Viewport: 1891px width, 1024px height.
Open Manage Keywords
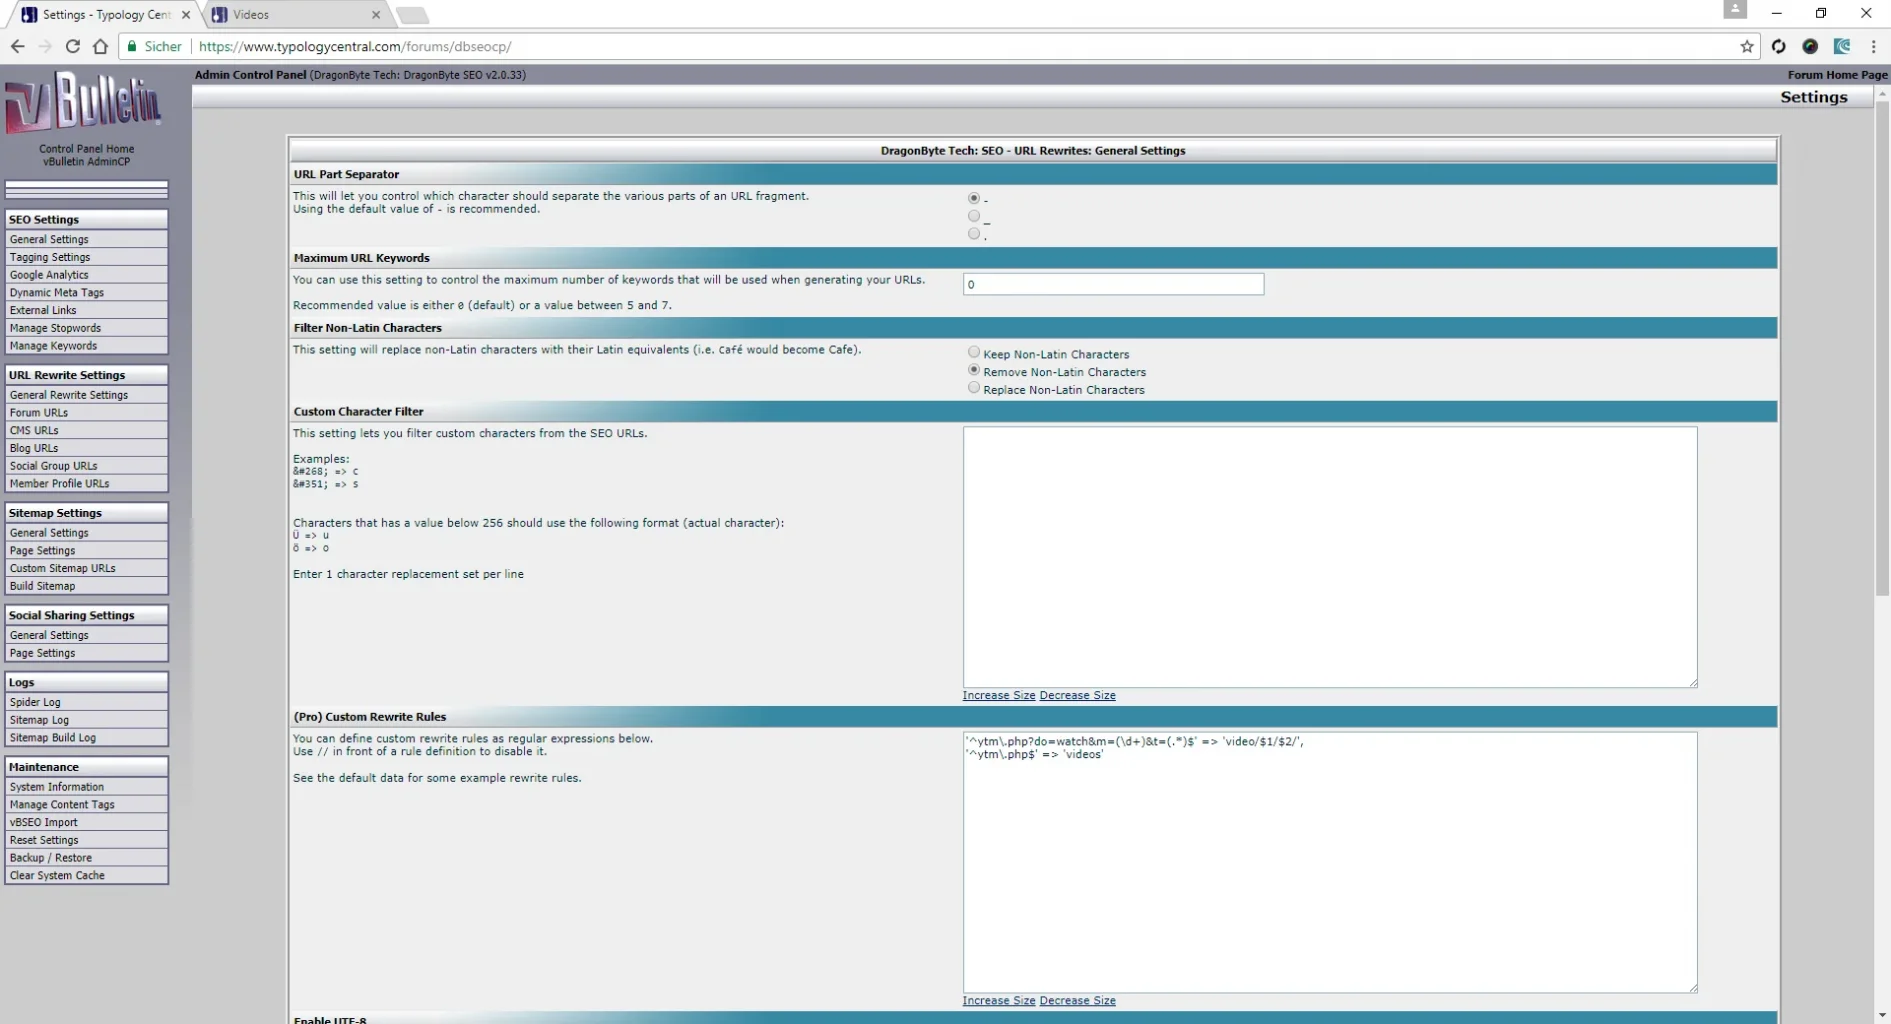click(x=86, y=346)
